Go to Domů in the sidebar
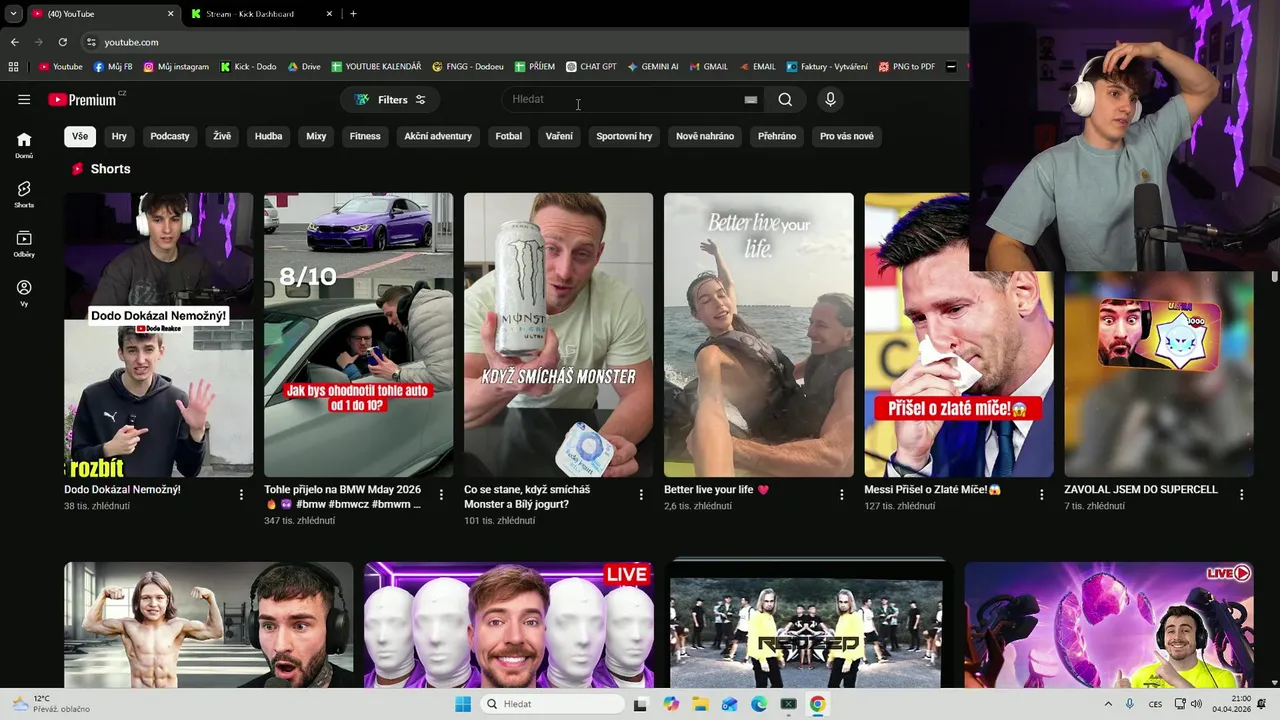 [x=24, y=145]
